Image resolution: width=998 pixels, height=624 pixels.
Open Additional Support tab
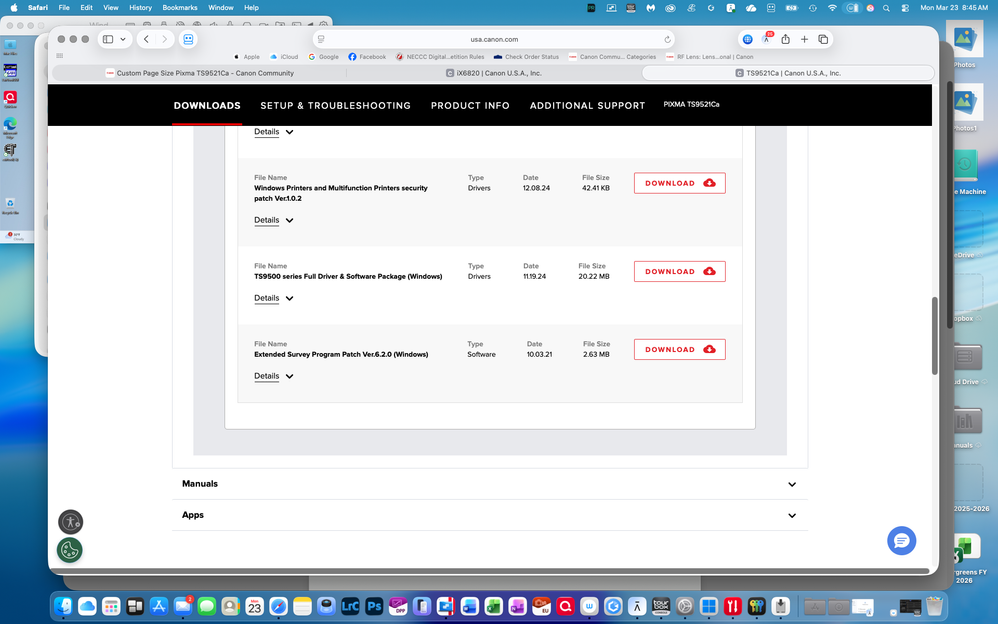587,106
